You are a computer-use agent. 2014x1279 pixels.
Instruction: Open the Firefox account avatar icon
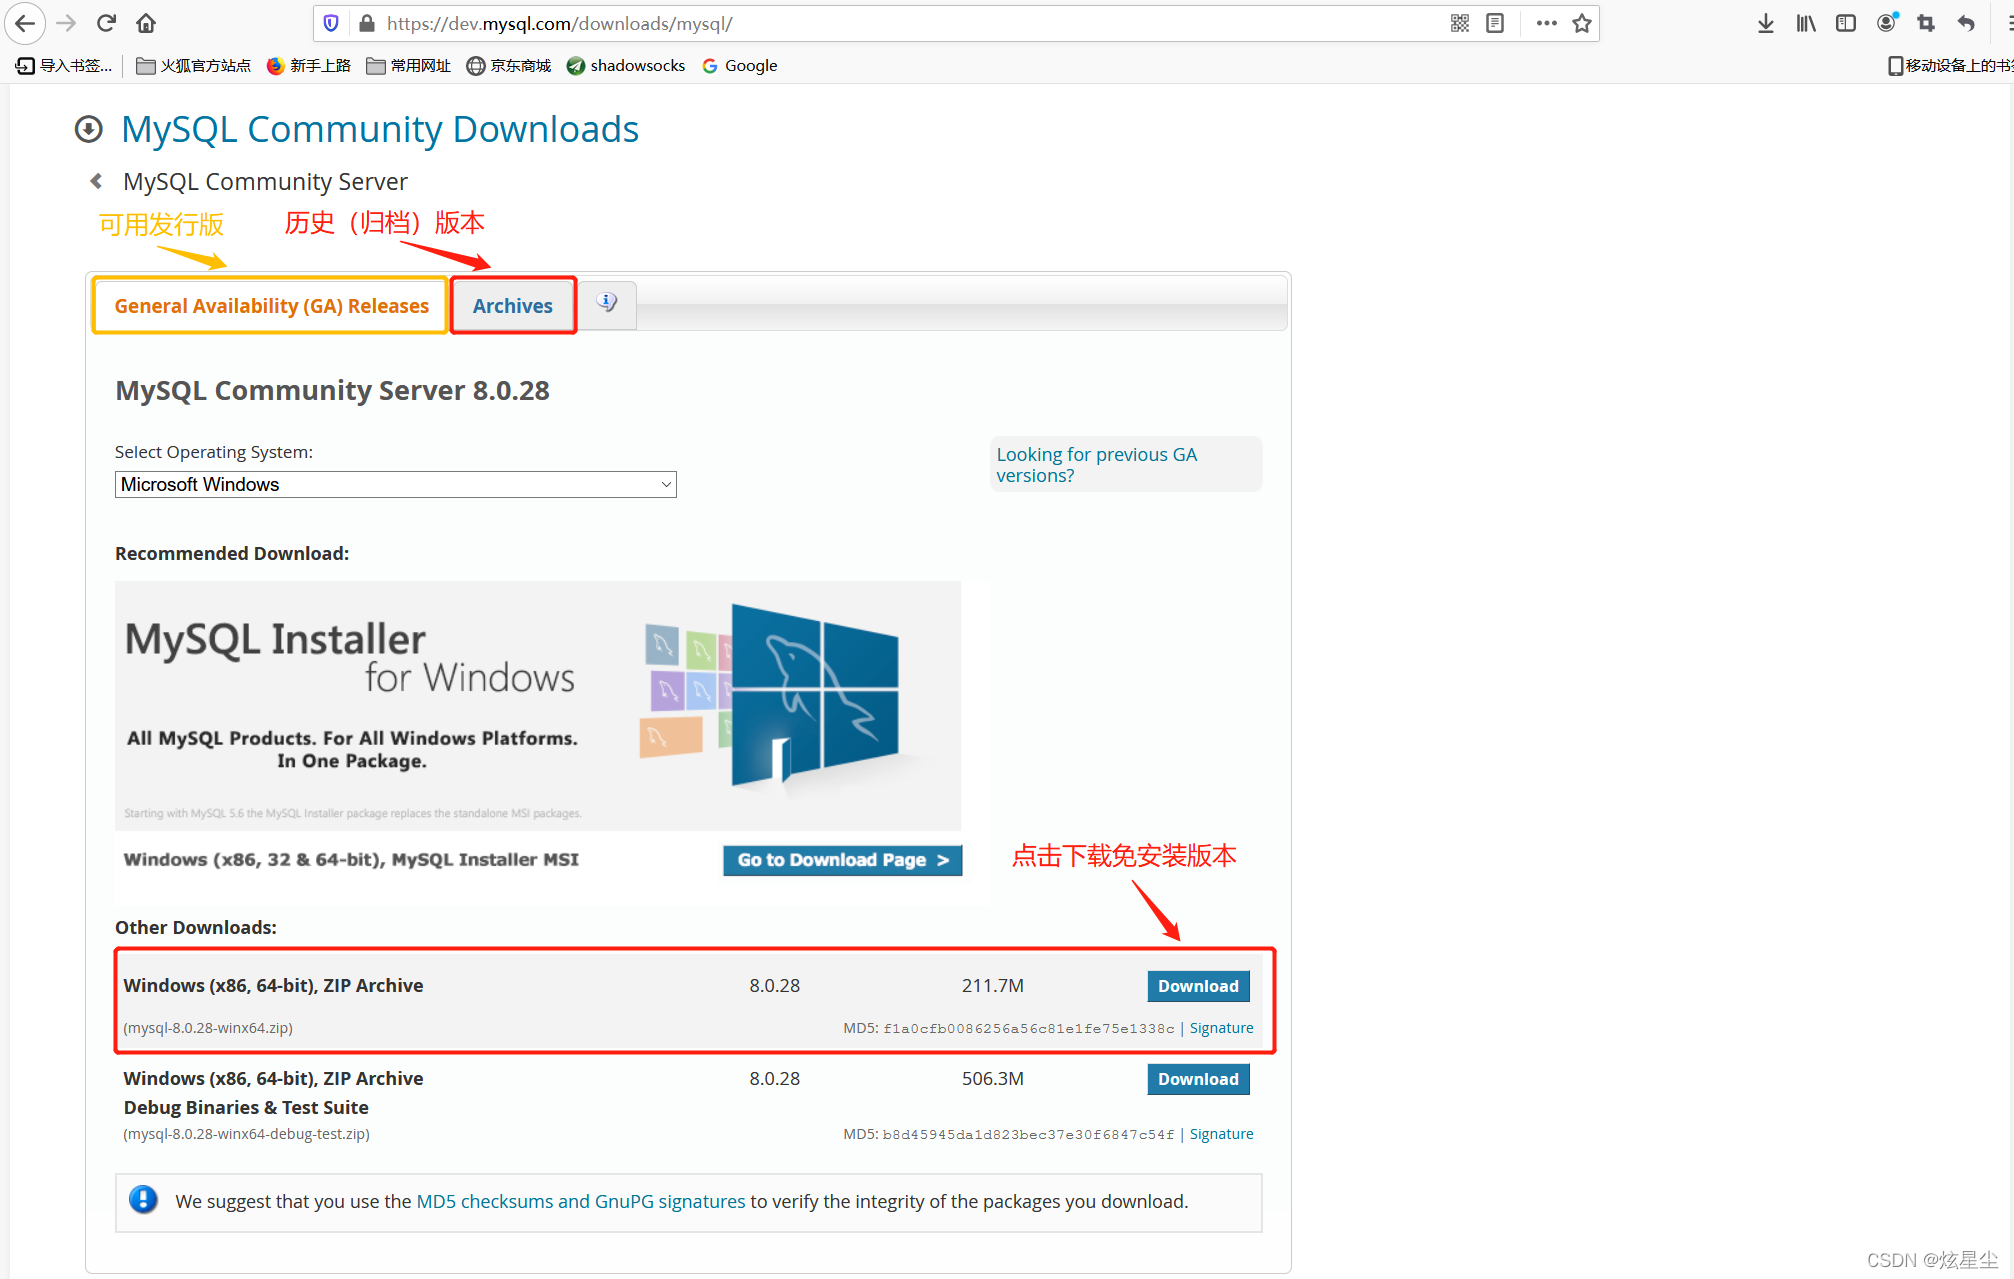pos(1887,23)
